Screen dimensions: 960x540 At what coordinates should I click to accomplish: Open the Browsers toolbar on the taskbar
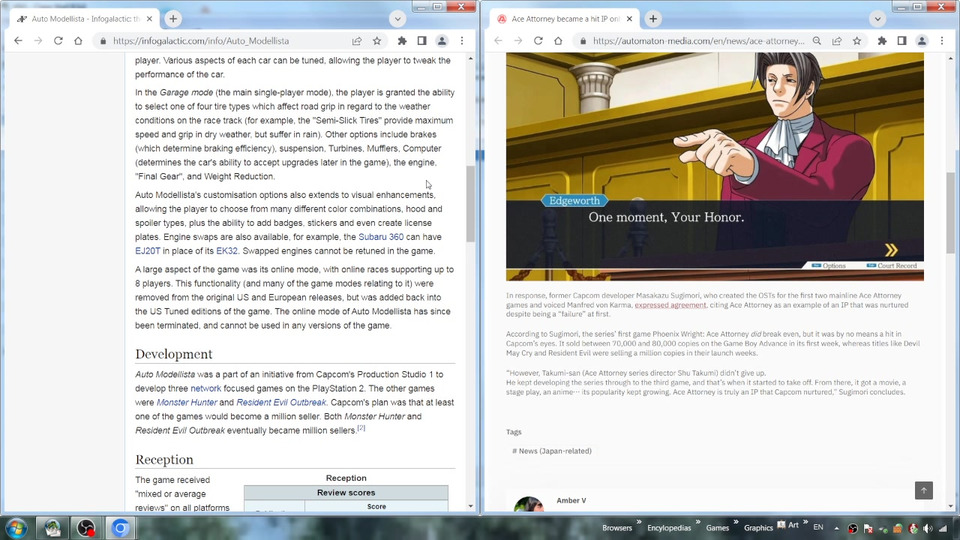coord(617,528)
